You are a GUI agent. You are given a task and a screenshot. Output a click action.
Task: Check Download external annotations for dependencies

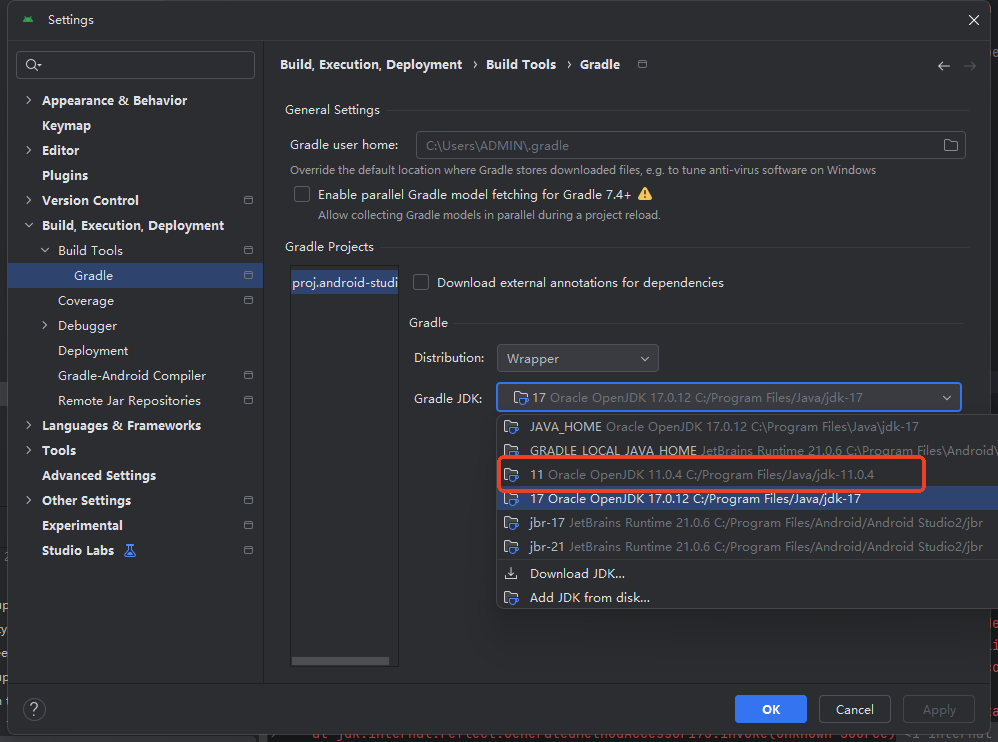(421, 283)
